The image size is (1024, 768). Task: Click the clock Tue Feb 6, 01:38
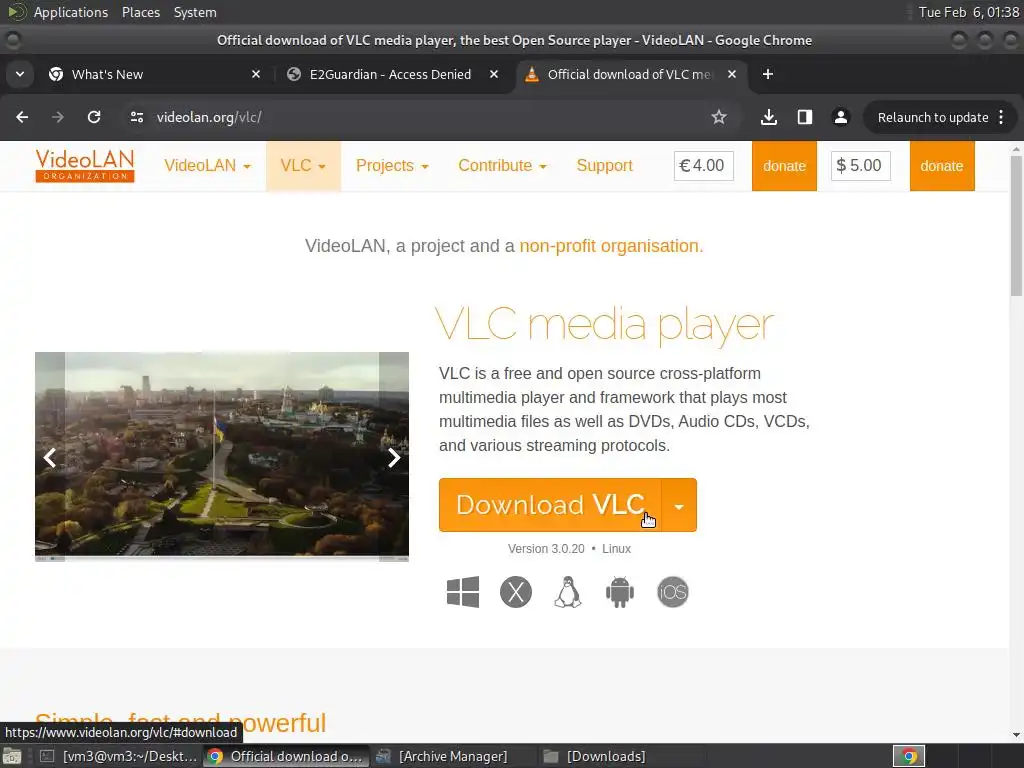(968, 12)
